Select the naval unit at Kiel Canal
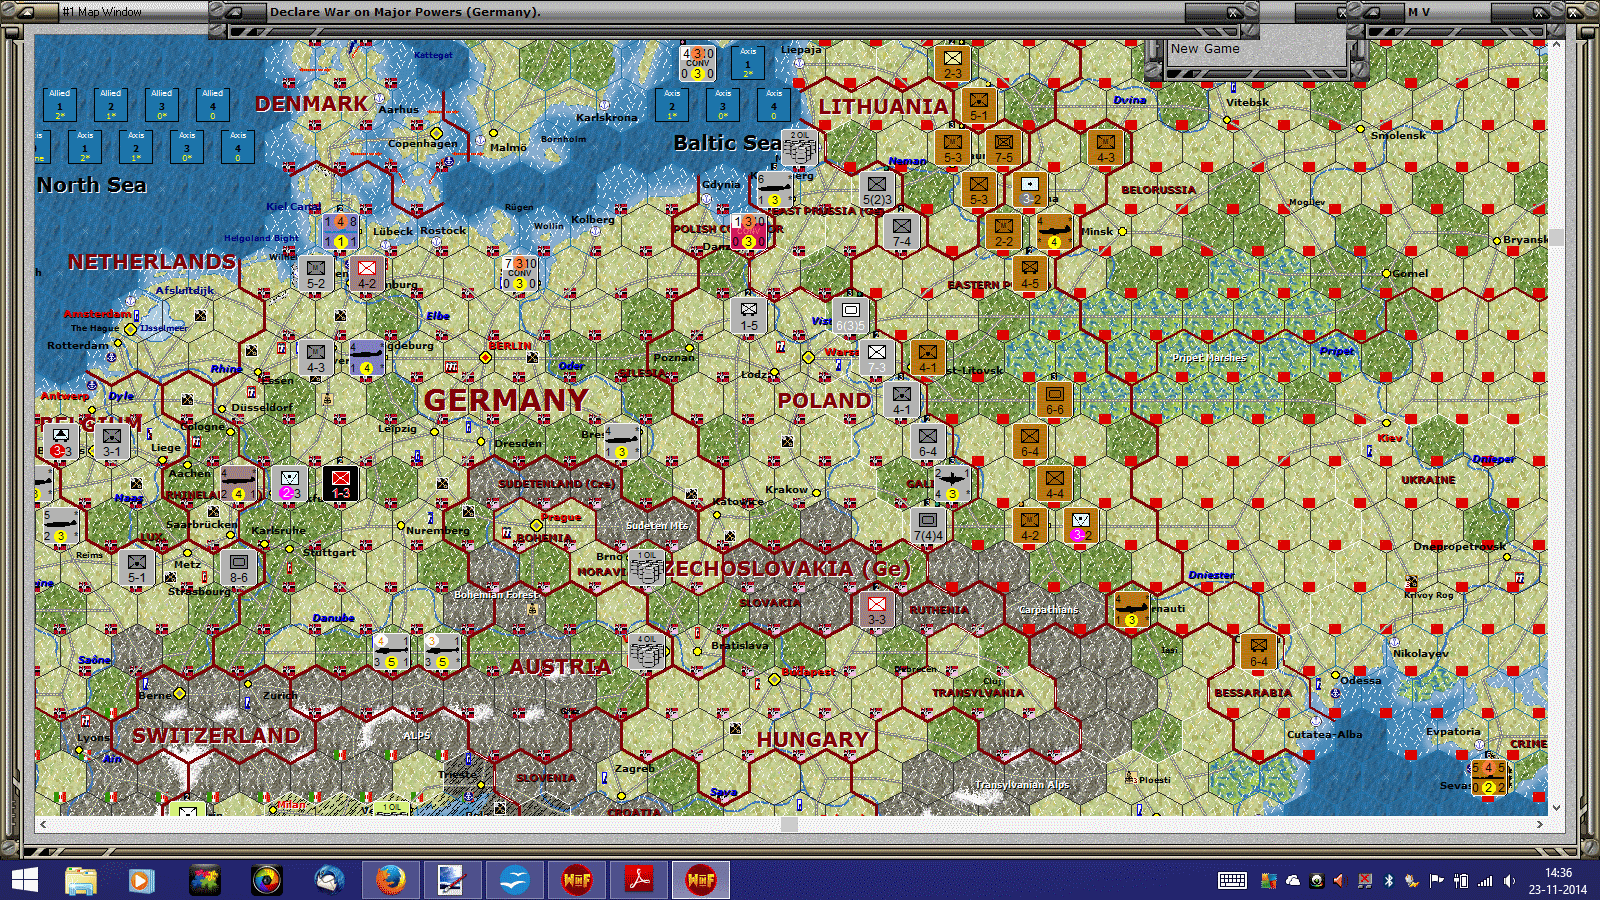 pyautogui.click(x=341, y=231)
